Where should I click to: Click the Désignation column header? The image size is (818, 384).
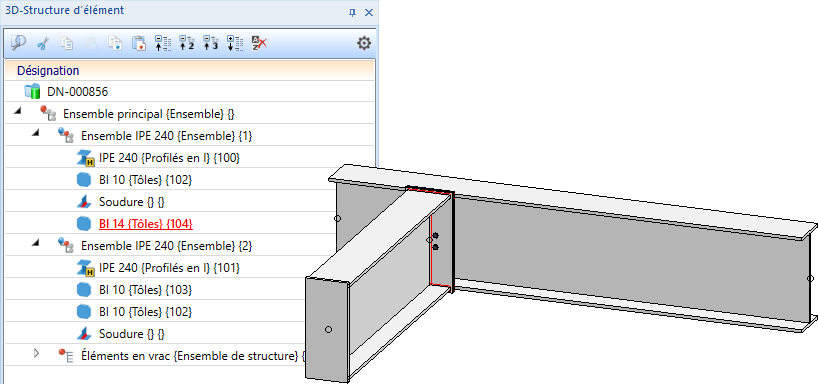coord(189,70)
